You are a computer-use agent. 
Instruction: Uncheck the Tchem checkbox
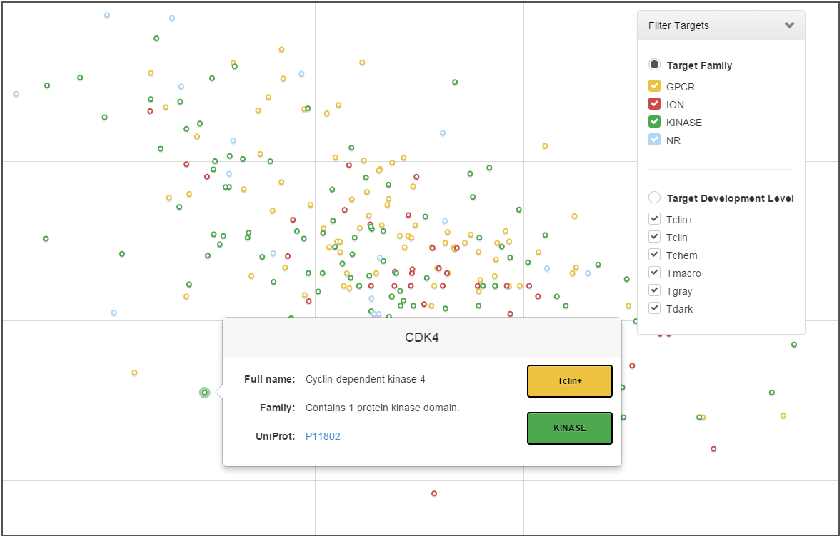pos(654,255)
